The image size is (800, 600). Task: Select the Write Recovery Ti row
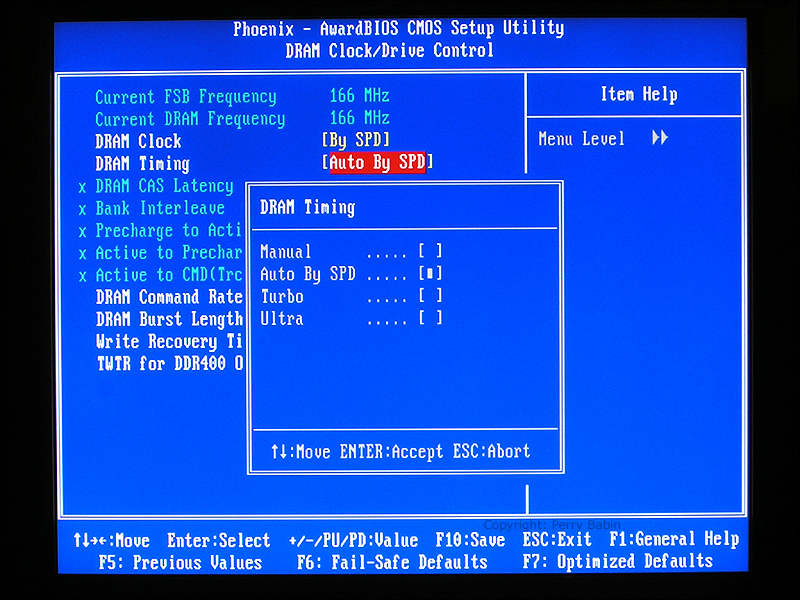coord(169,341)
